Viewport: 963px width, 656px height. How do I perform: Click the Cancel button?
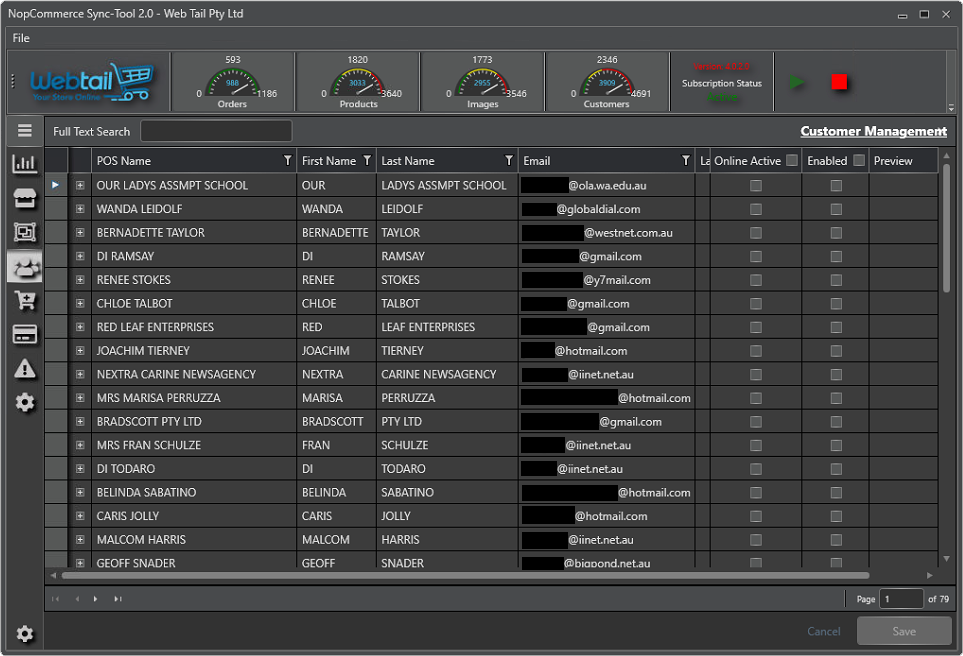point(823,631)
